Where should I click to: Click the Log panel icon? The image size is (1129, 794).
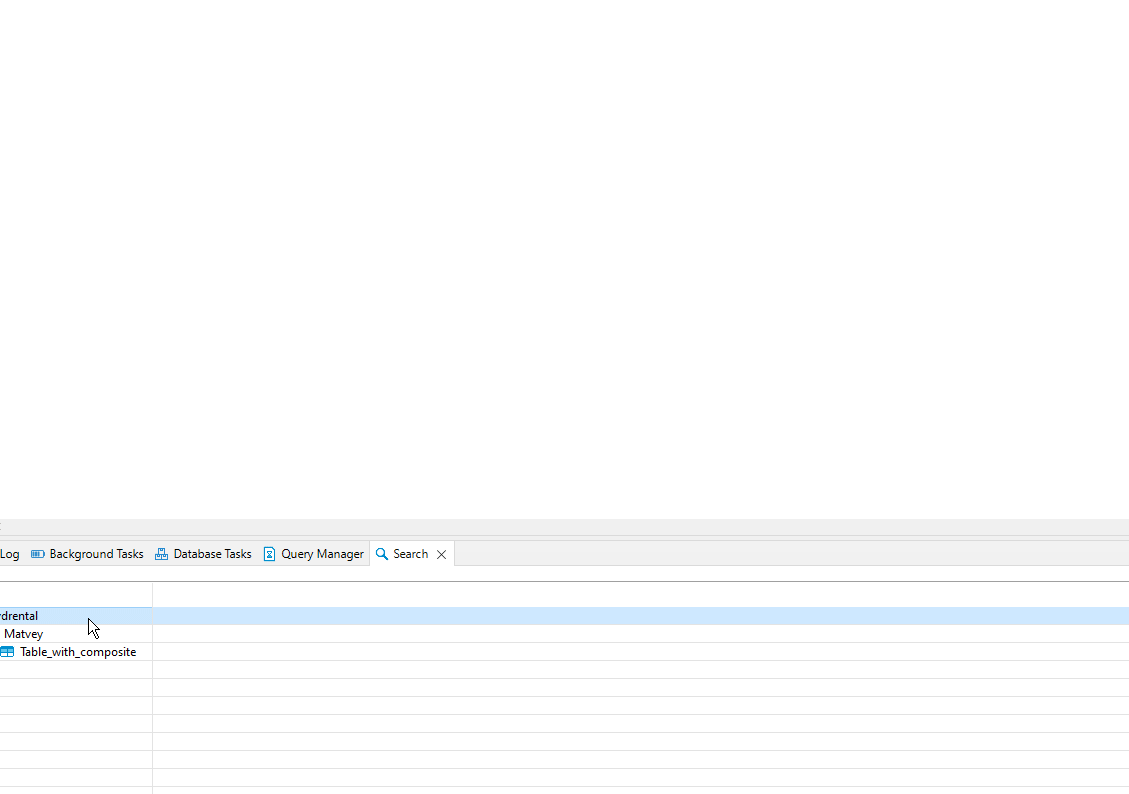[10, 553]
